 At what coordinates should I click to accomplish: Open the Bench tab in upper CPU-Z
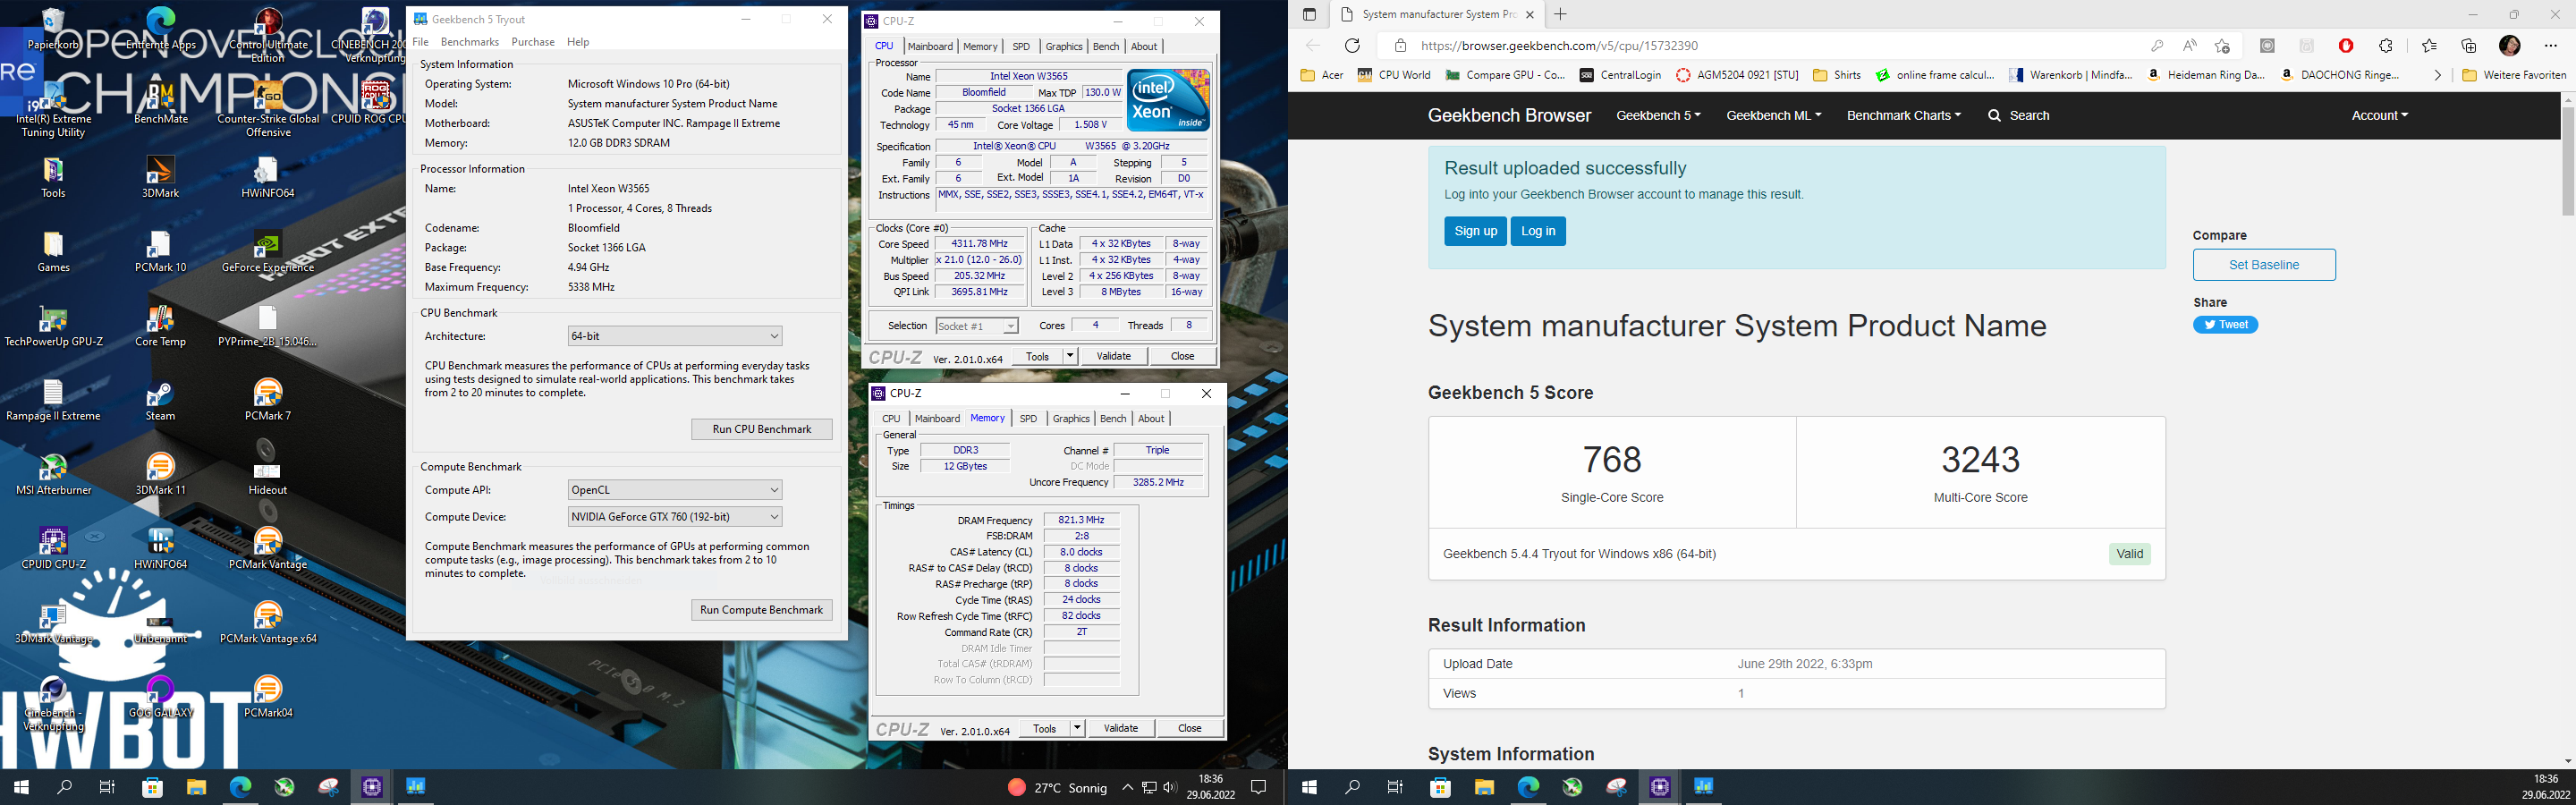(x=1106, y=47)
